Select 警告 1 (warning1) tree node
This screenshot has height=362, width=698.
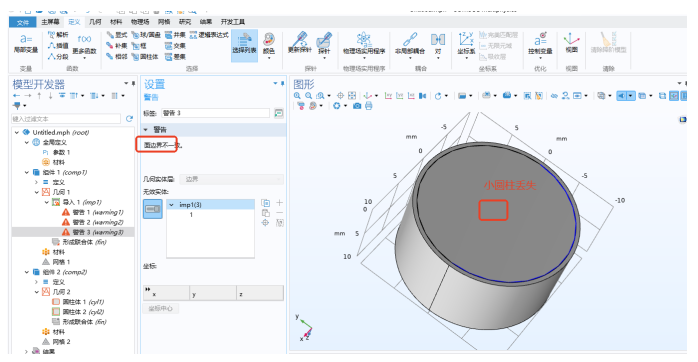(x=93, y=212)
